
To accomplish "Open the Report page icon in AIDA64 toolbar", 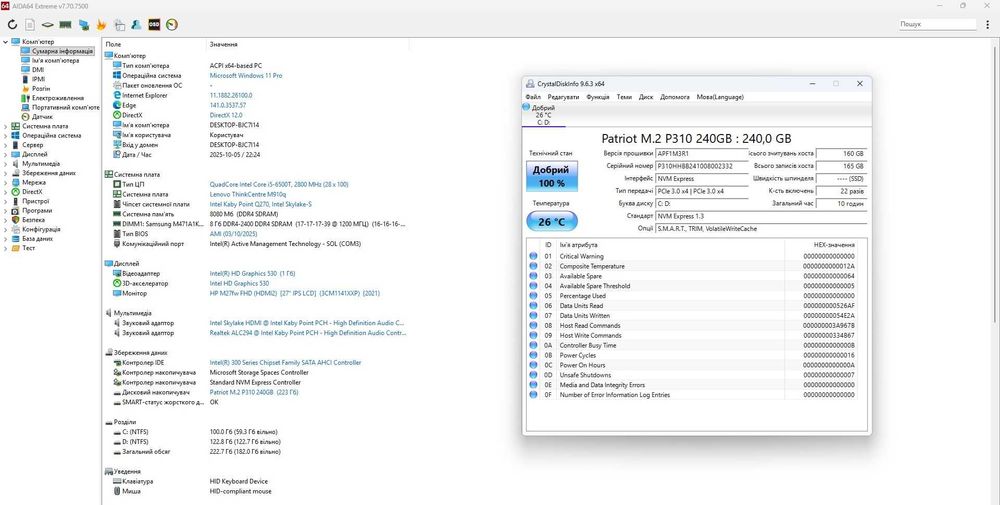I will point(30,25).
